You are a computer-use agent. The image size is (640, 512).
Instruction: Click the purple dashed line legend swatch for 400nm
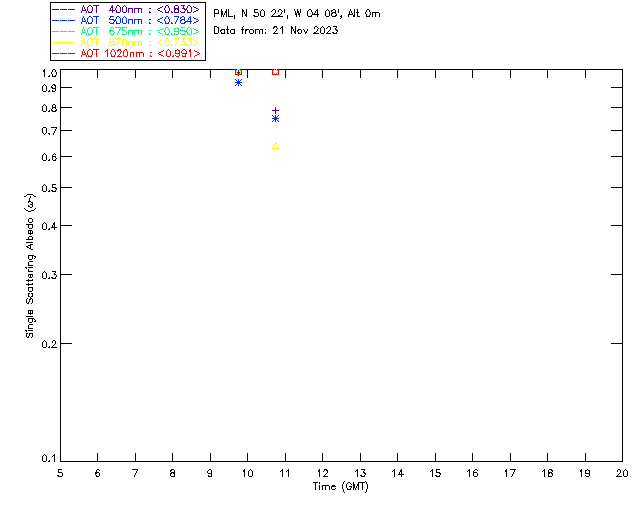tap(63, 9)
